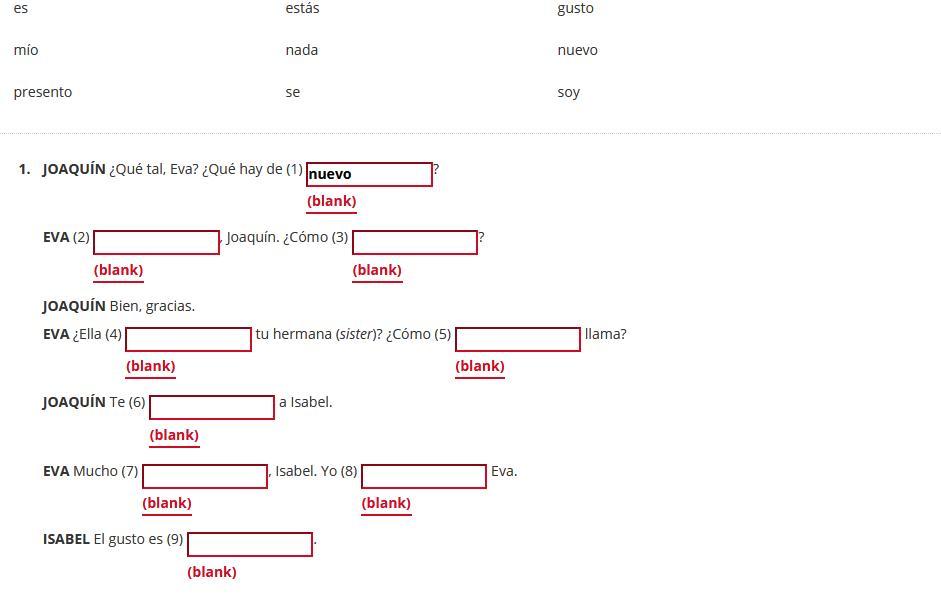Click the word 'se' in the word bank
941x599 pixels.
292,92
